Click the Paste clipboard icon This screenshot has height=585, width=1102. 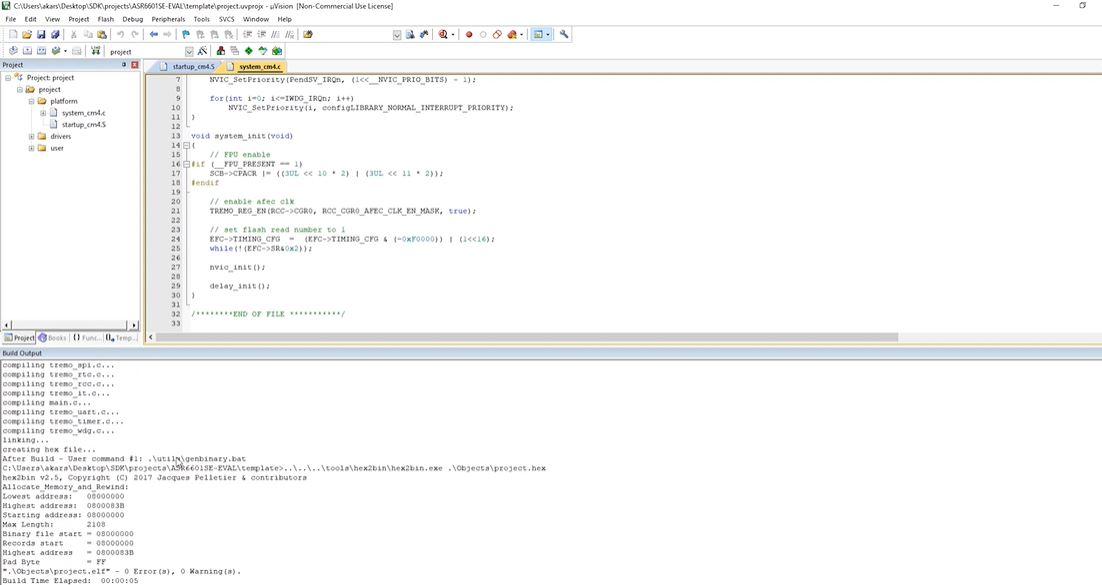coord(102,34)
